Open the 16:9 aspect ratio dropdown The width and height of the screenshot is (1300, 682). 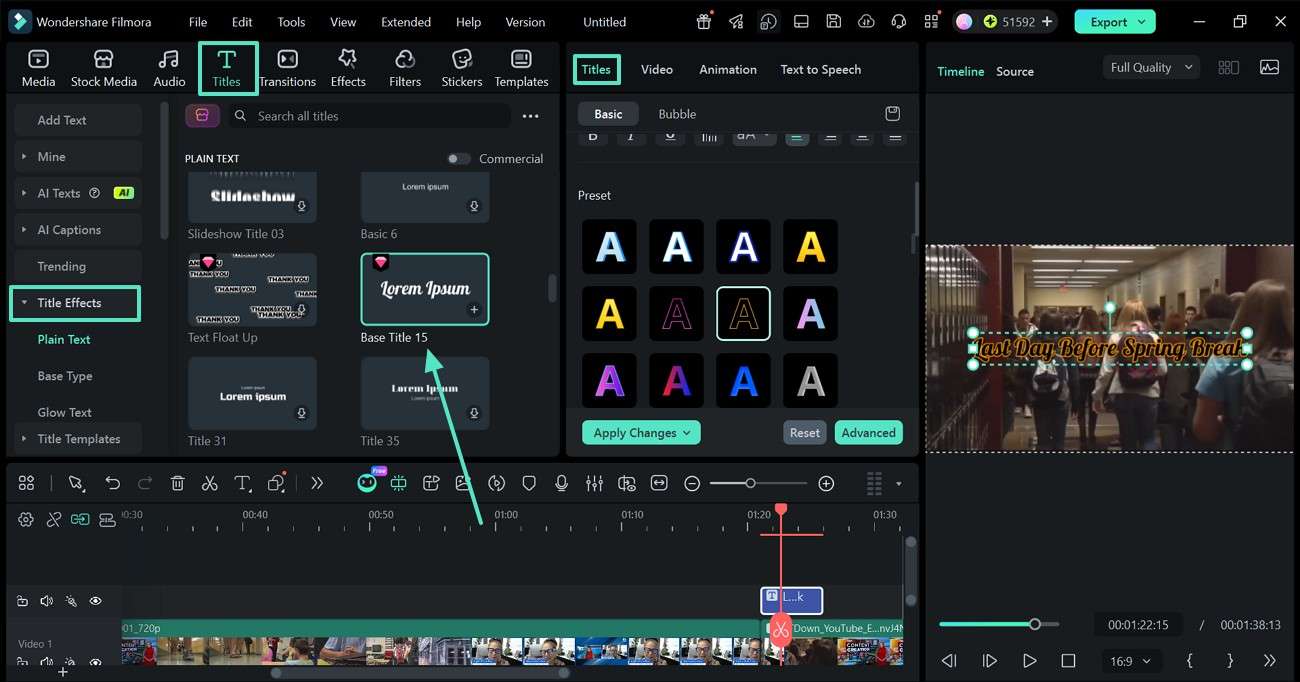[x=1130, y=661]
